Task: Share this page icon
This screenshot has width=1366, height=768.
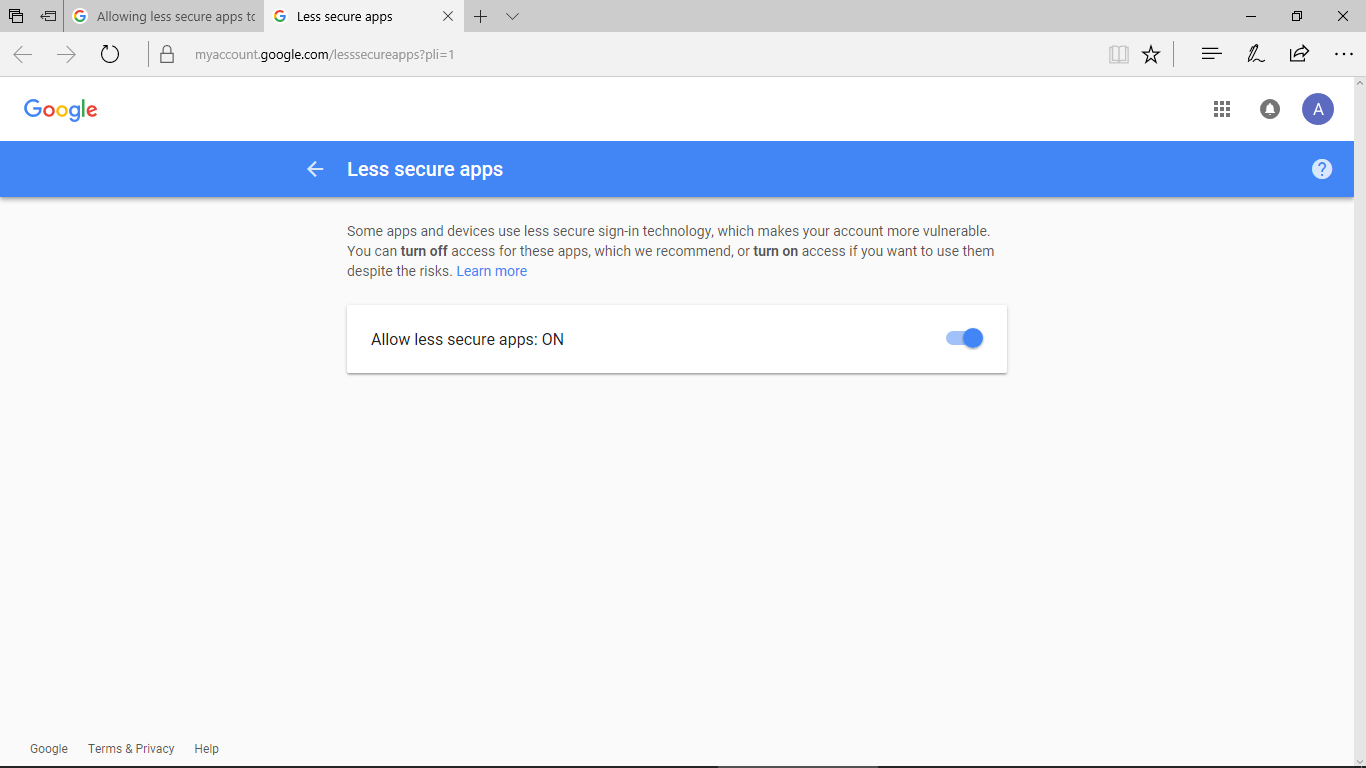Action: point(1299,54)
